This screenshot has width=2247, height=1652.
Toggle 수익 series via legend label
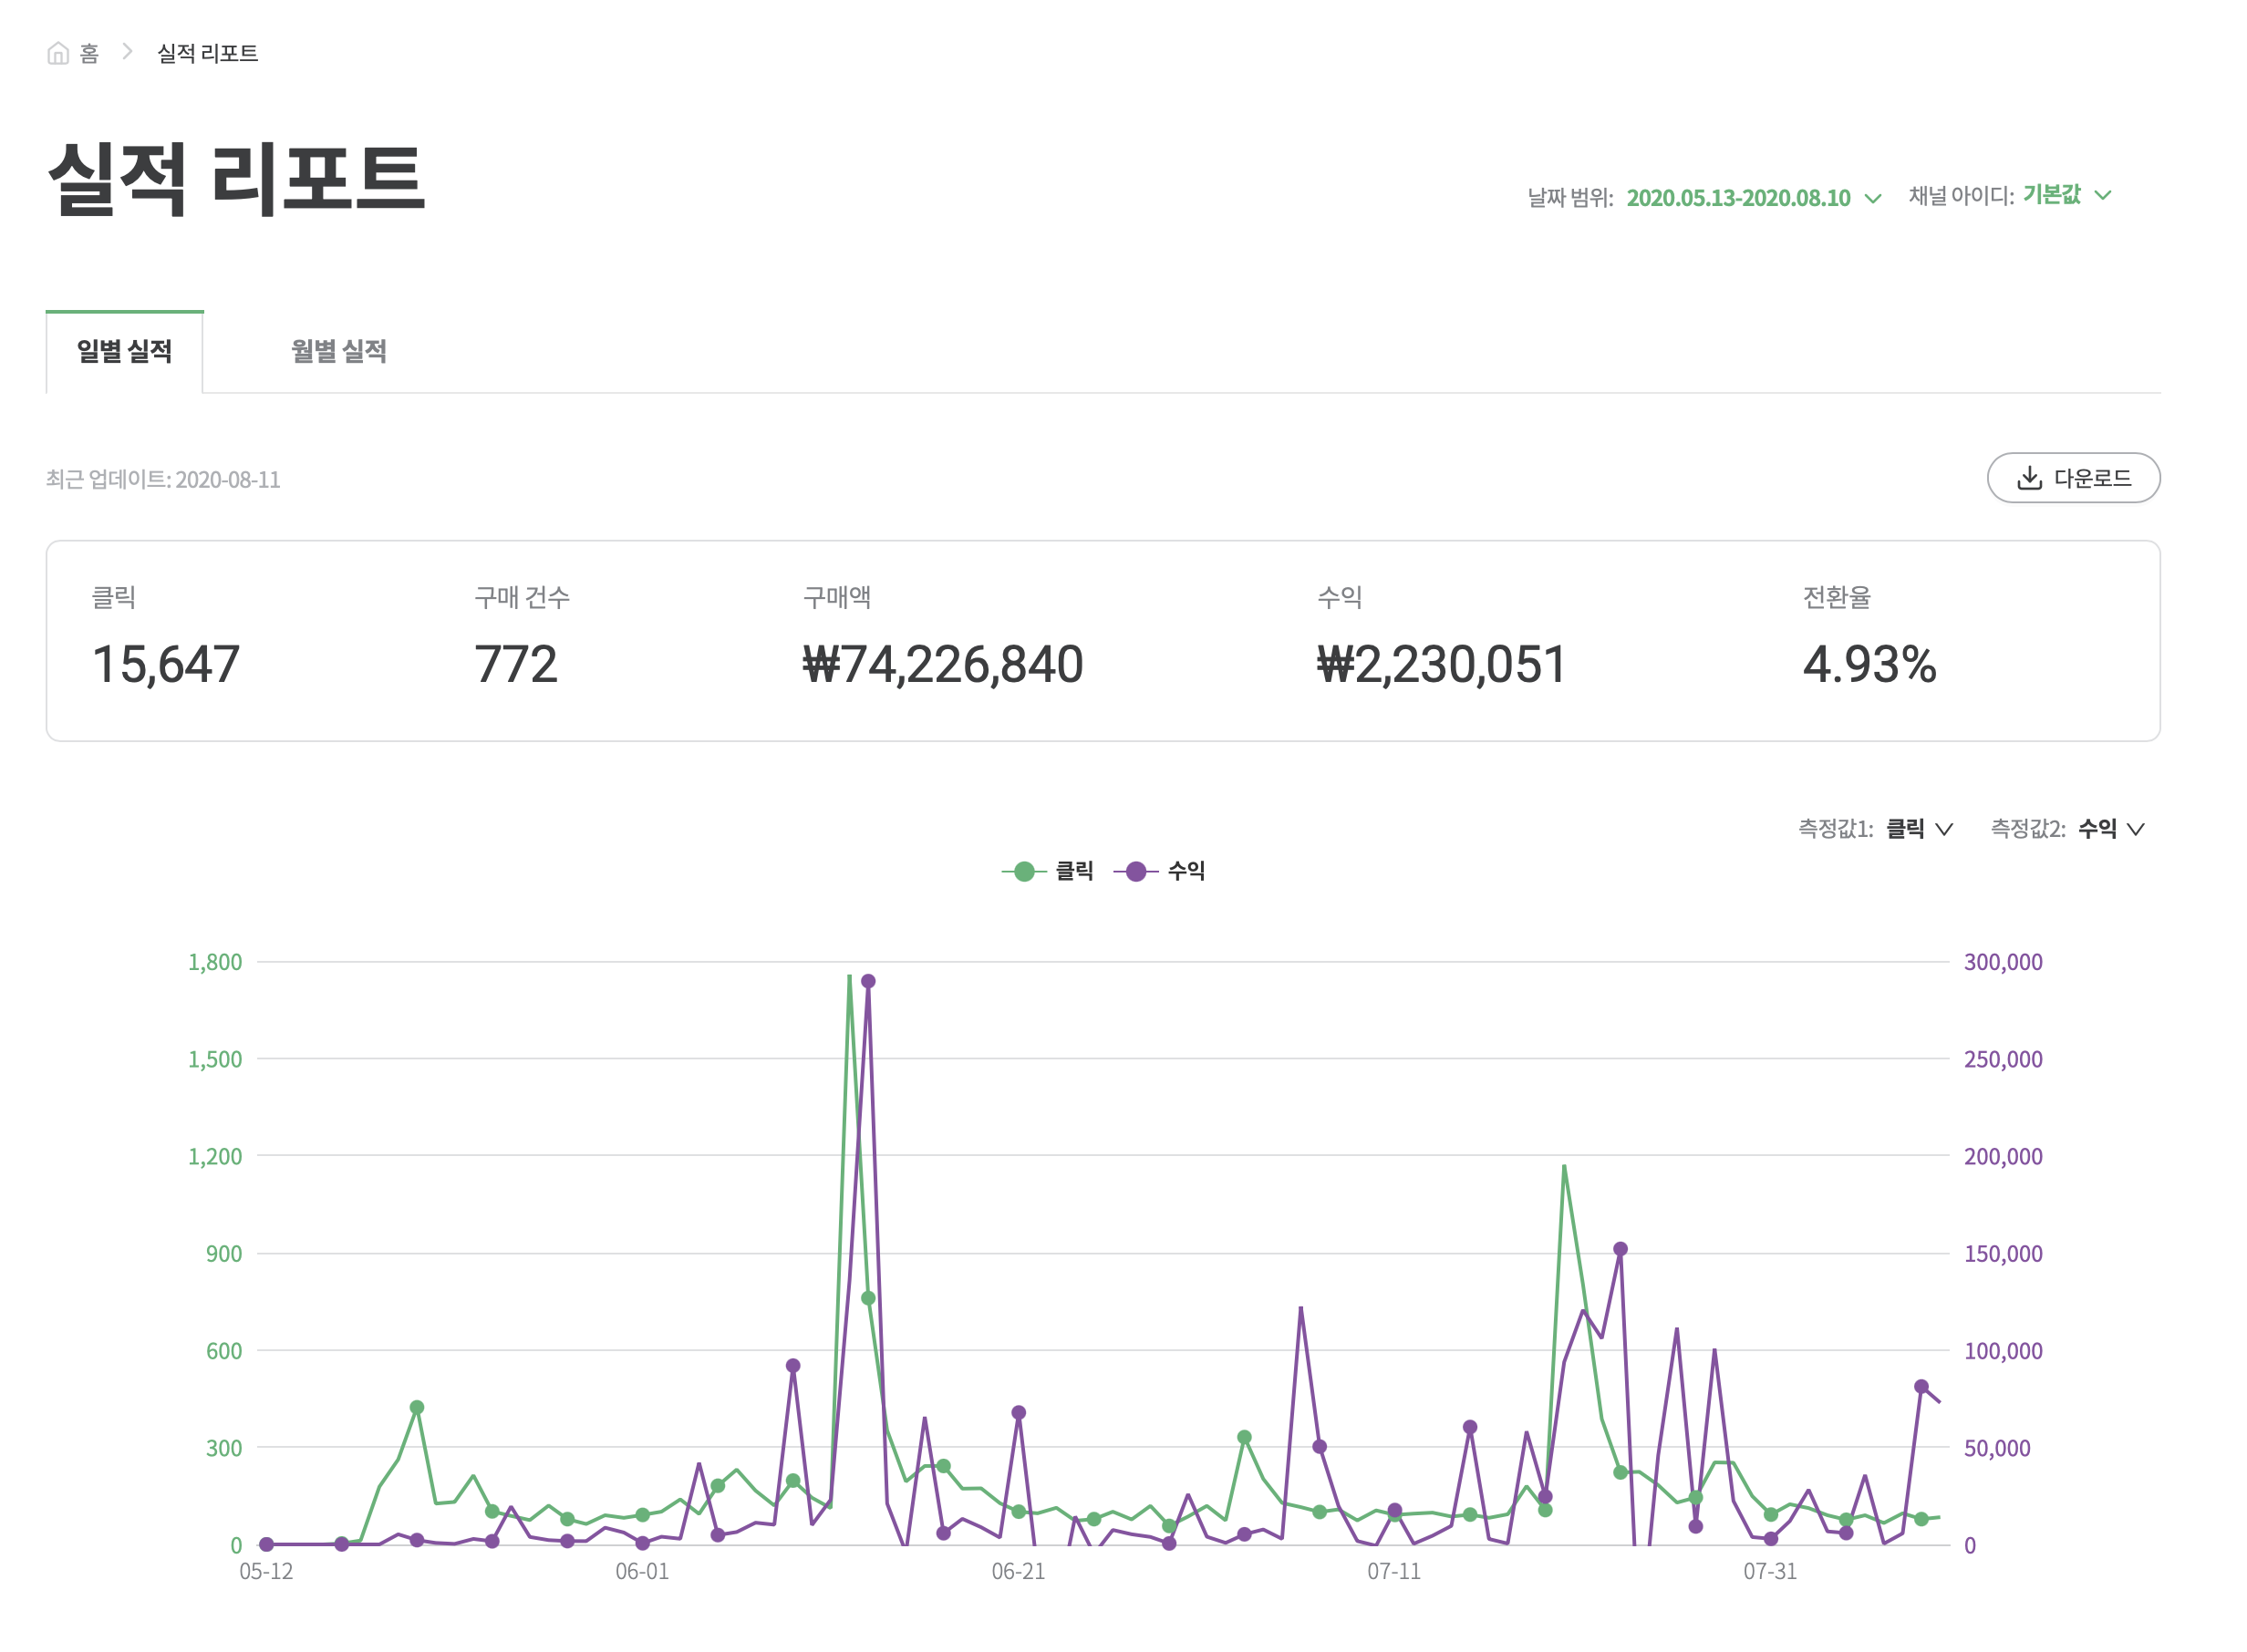pyautogui.click(x=1186, y=871)
